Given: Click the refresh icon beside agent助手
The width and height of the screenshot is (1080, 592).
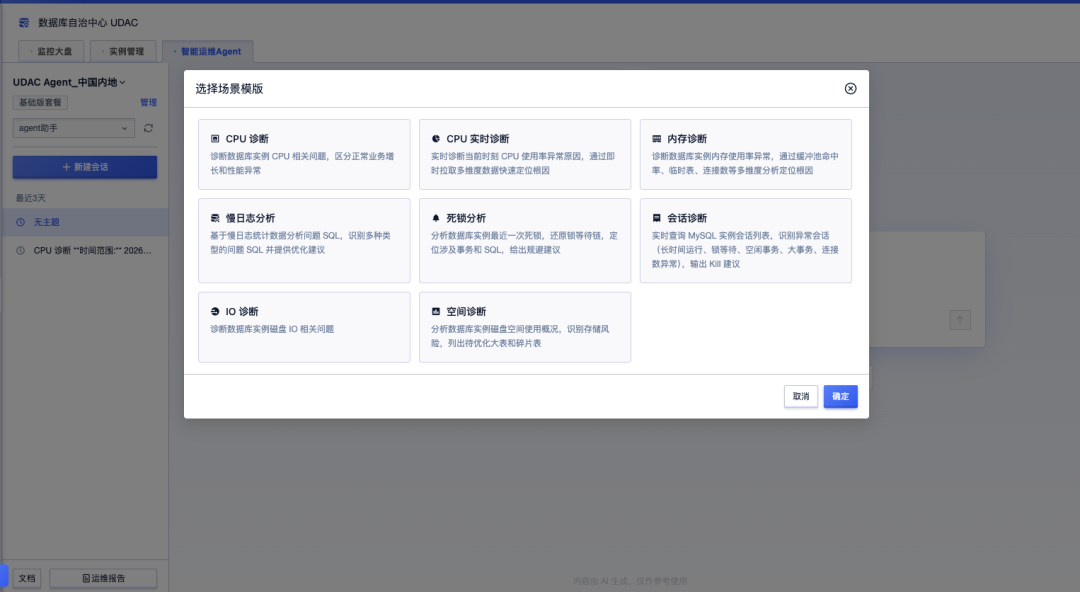Looking at the screenshot, I should click(148, 128).
